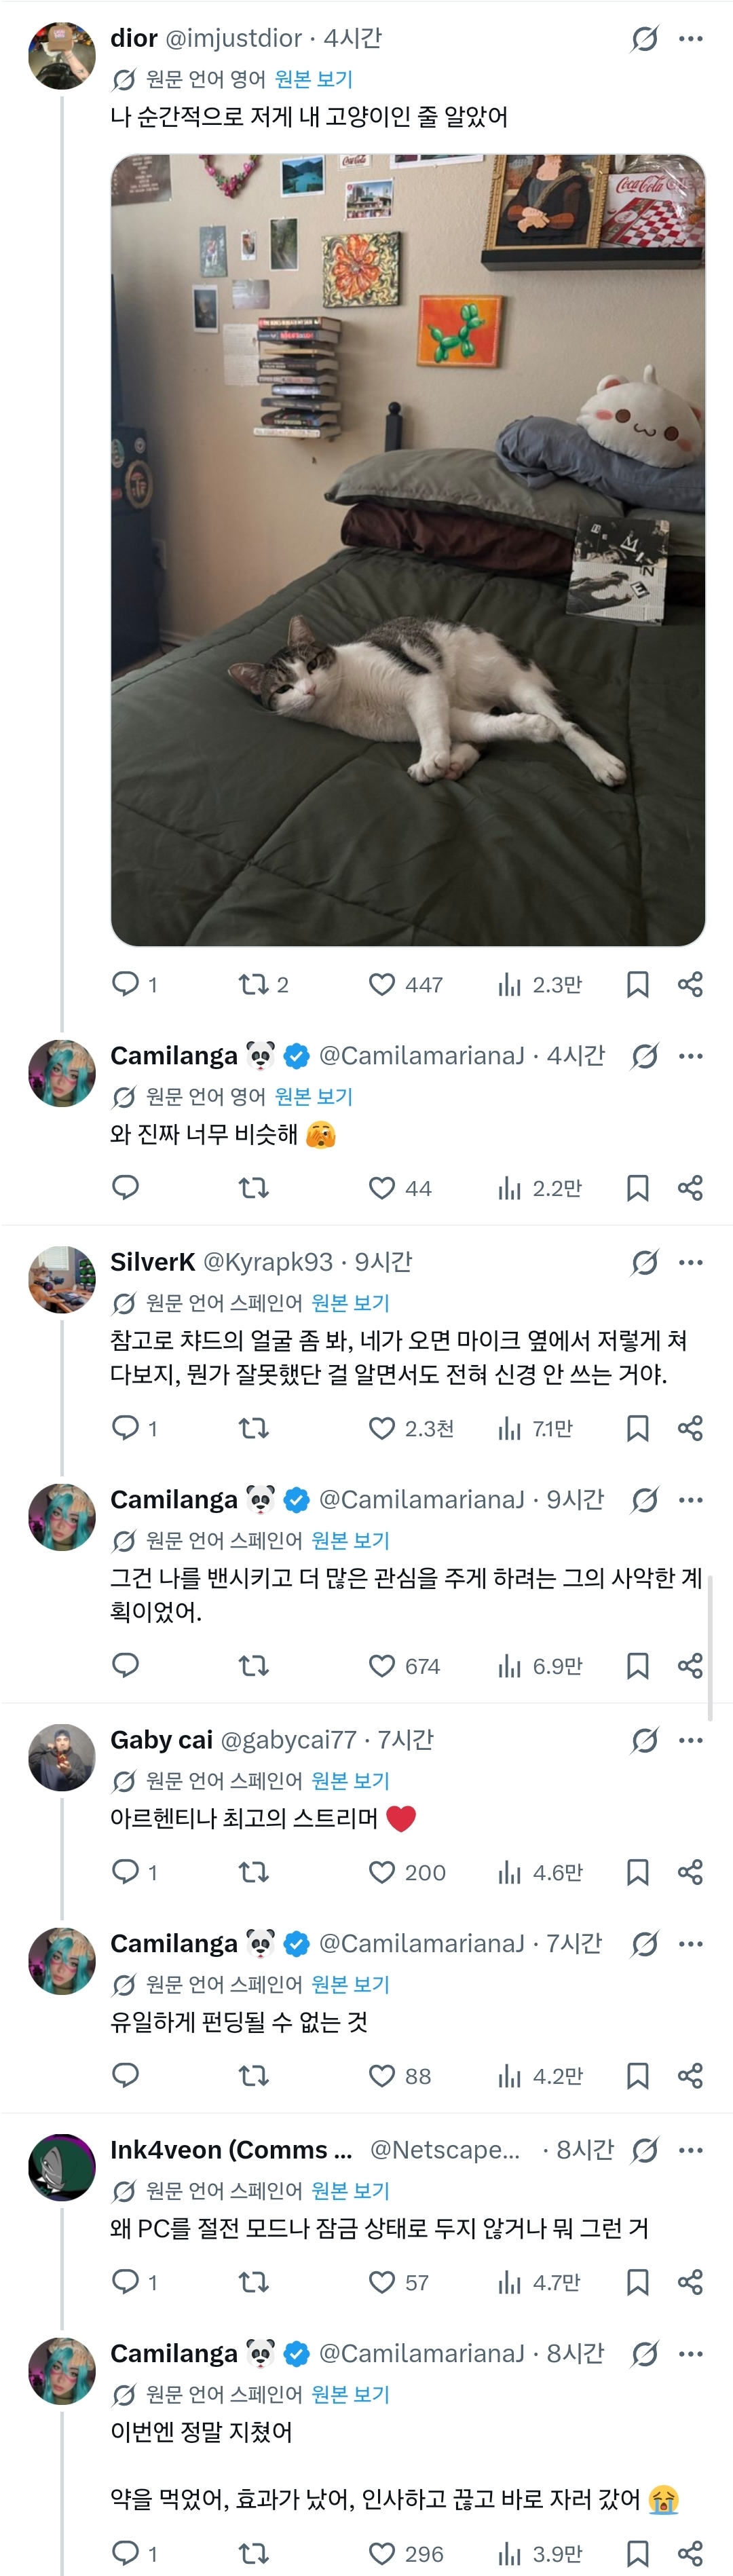Like SilverK's reply with 2.3천 likes
This screenshot has height=2576, width=733.
(382, 1428)
